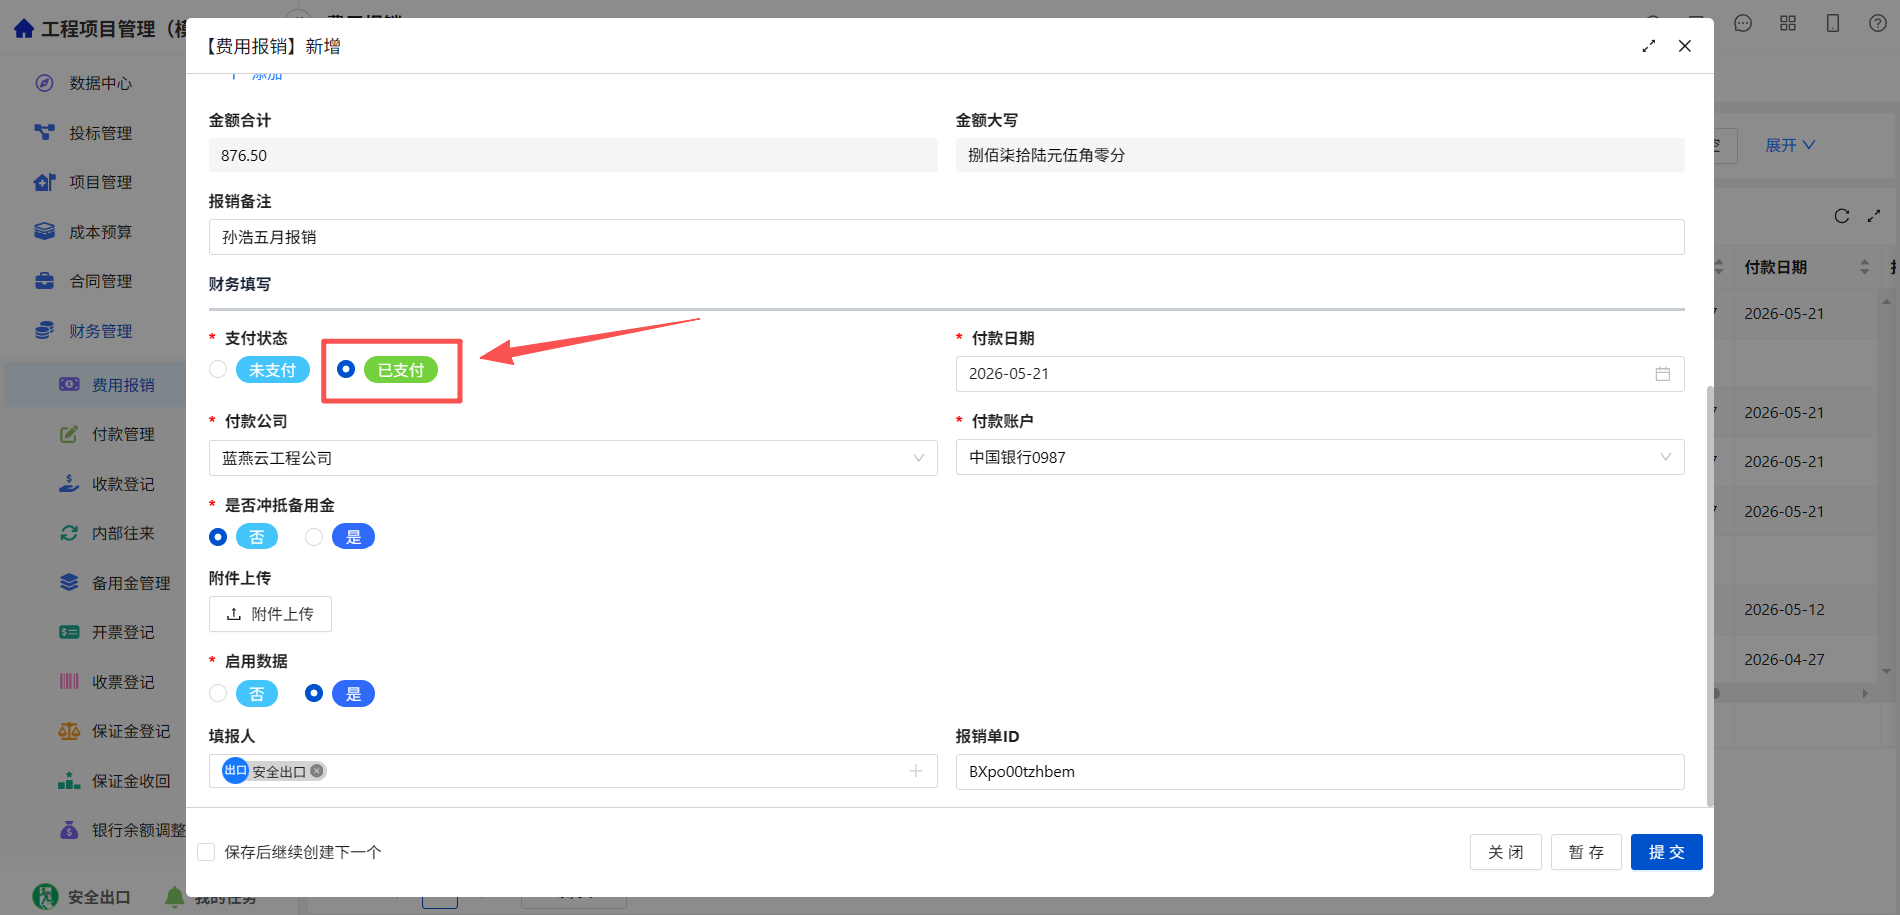Open 内部往来 menu item
1900x915 pixels.
pos(123,533)
